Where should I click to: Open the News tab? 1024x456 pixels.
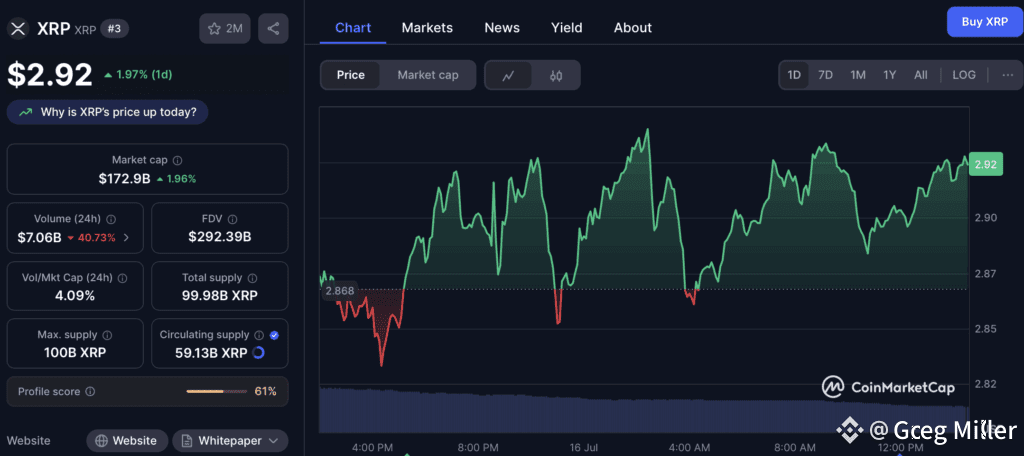click(502, 27)
